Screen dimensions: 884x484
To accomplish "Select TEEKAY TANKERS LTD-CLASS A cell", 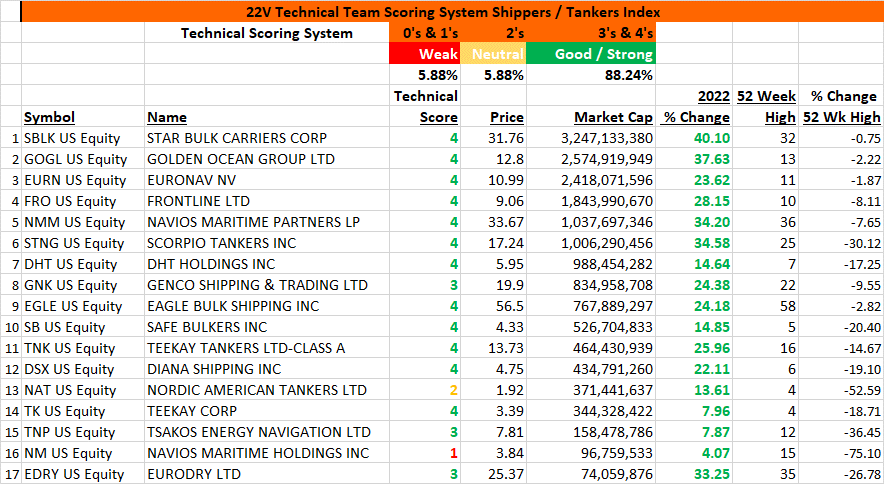I will tap(267, 348).
